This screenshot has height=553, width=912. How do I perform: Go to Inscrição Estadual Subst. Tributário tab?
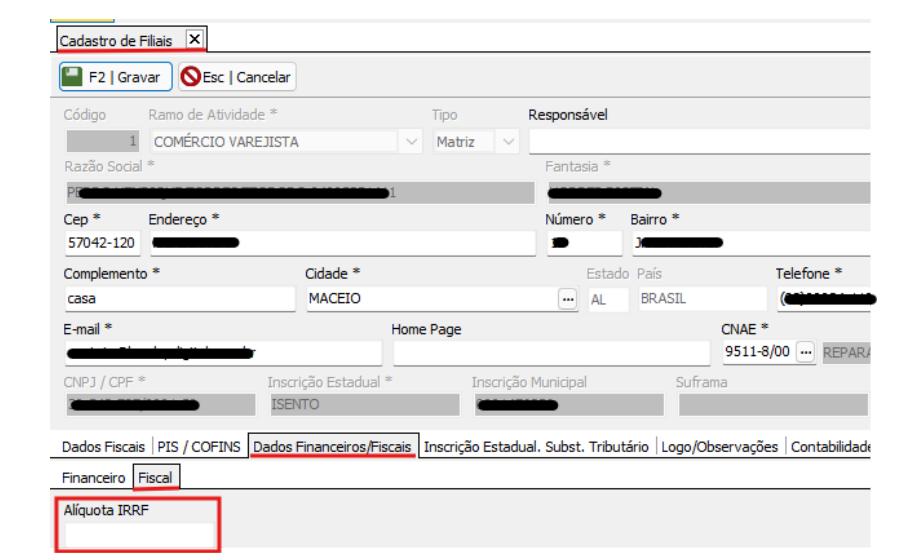[x=536, y=447]
